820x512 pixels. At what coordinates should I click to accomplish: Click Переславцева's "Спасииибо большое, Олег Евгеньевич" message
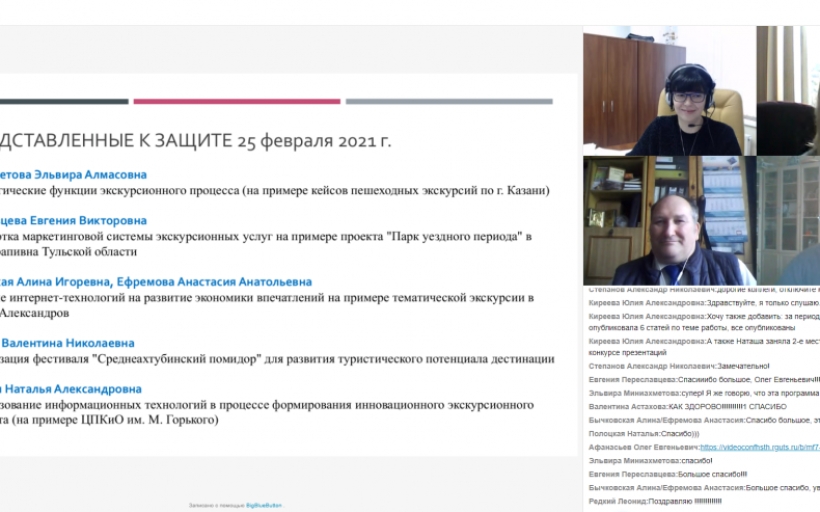[x=704, y=380]
